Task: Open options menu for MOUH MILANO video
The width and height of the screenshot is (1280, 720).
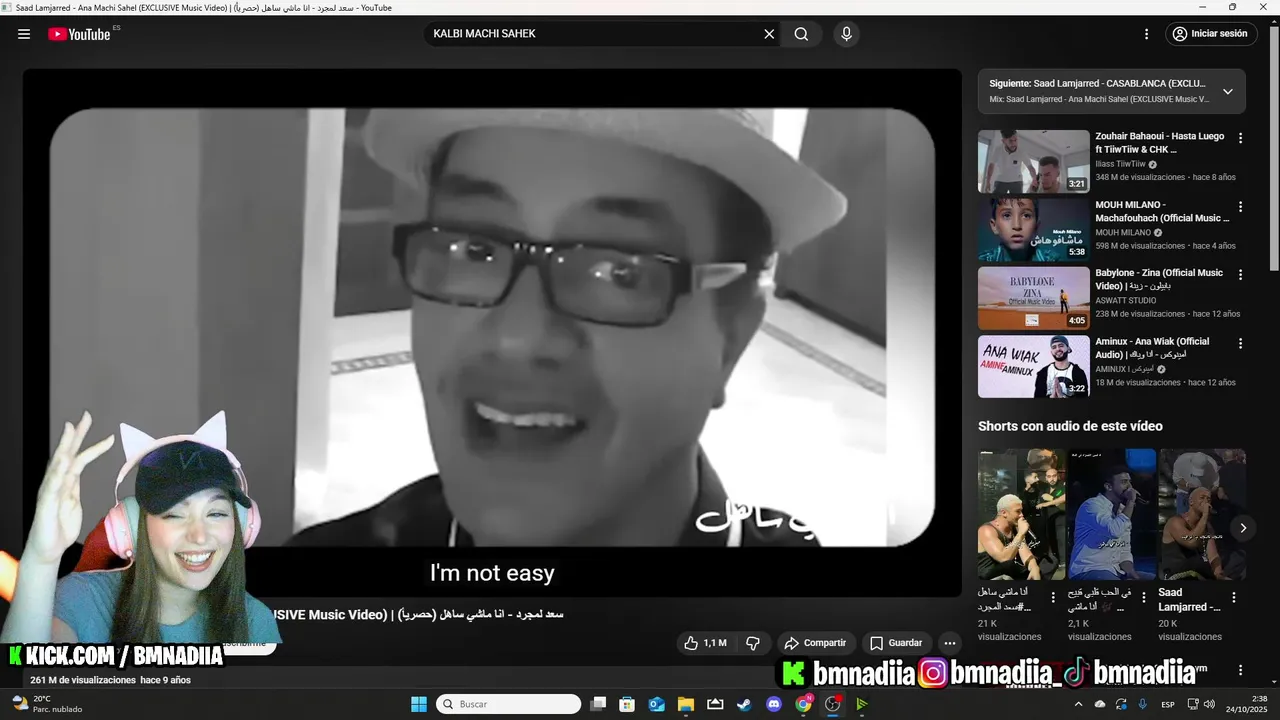Action: click(1241, 207)
